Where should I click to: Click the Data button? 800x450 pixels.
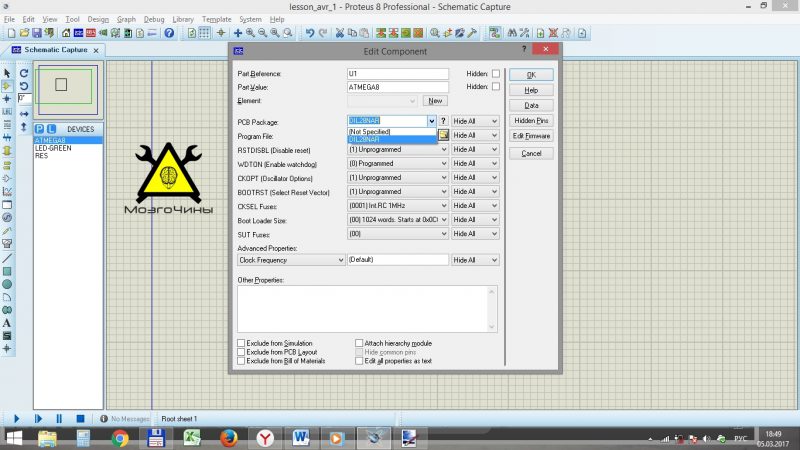pos(531,106)
